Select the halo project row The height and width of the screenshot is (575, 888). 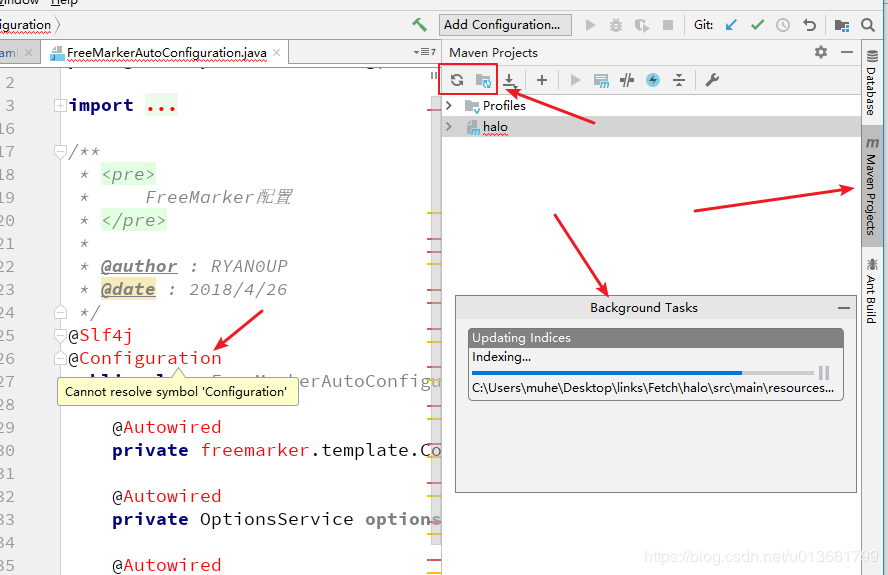pyautogui.click(x=651, y=126)
